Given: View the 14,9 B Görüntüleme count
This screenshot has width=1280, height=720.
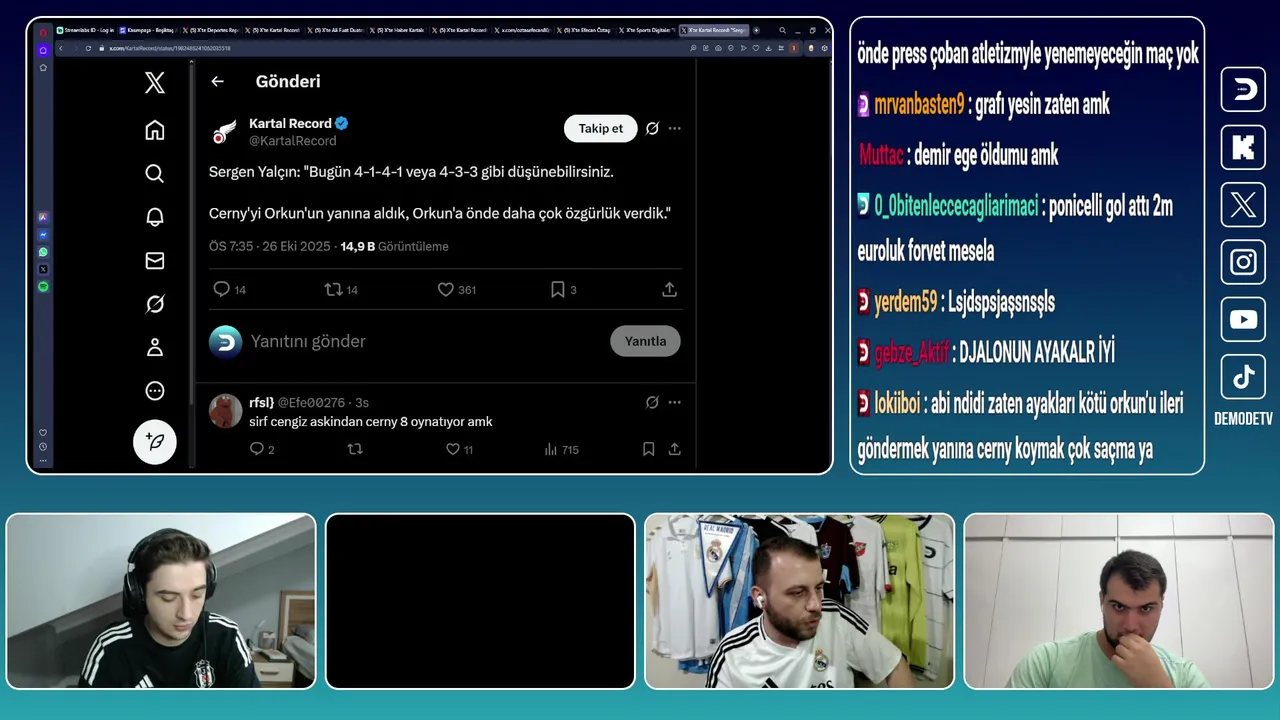Looking at the screenshot, I should 394,246.
